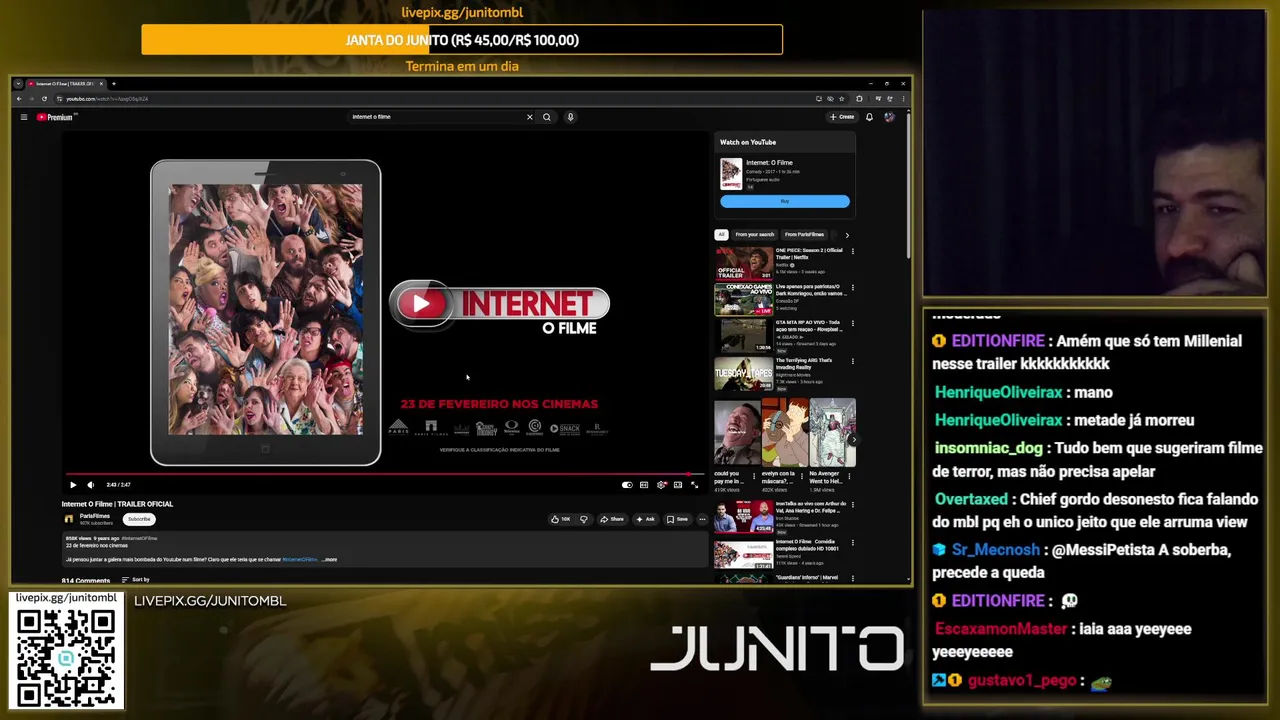
Task: Show next Shorts with the arrow button
Action: pos(853,440)
